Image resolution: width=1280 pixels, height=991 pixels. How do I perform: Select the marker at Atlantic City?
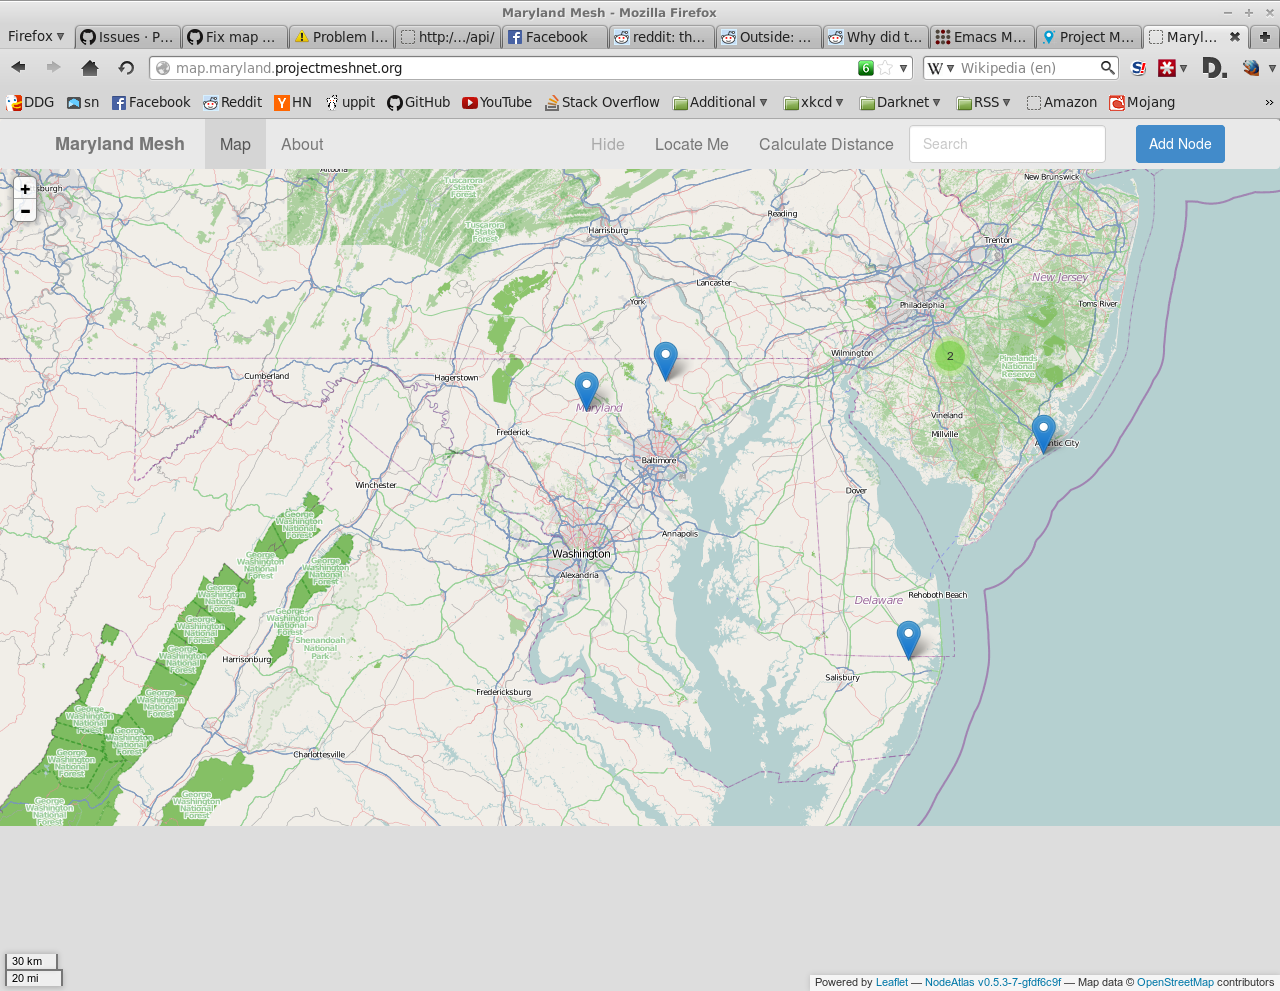point(1043,434)
